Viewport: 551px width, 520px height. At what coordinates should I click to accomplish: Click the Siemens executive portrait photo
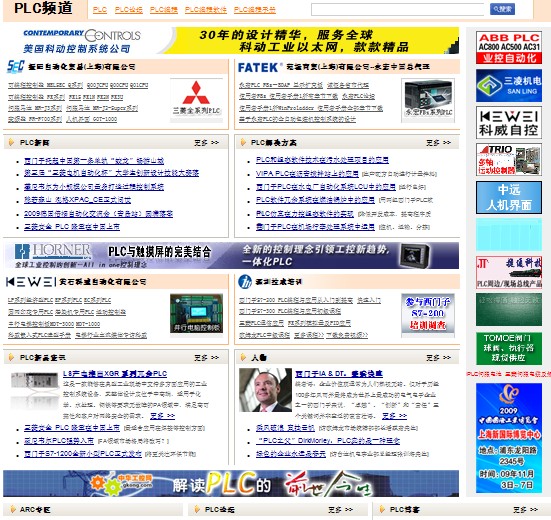[265, 390]
